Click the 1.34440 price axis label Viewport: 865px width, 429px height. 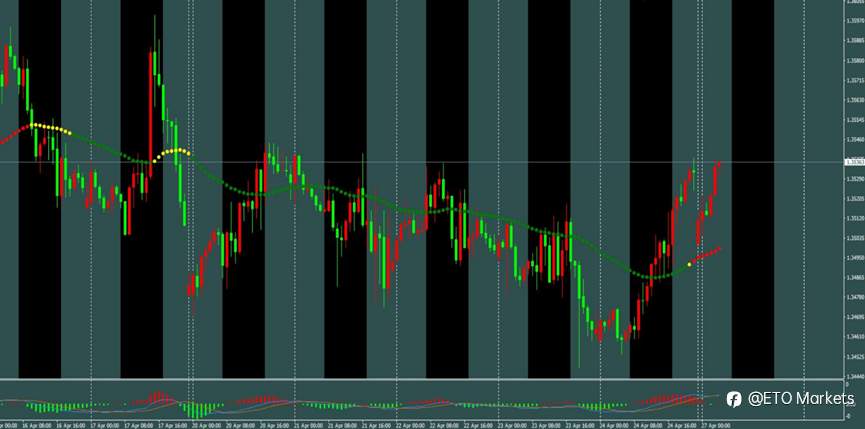coord(855,376)
